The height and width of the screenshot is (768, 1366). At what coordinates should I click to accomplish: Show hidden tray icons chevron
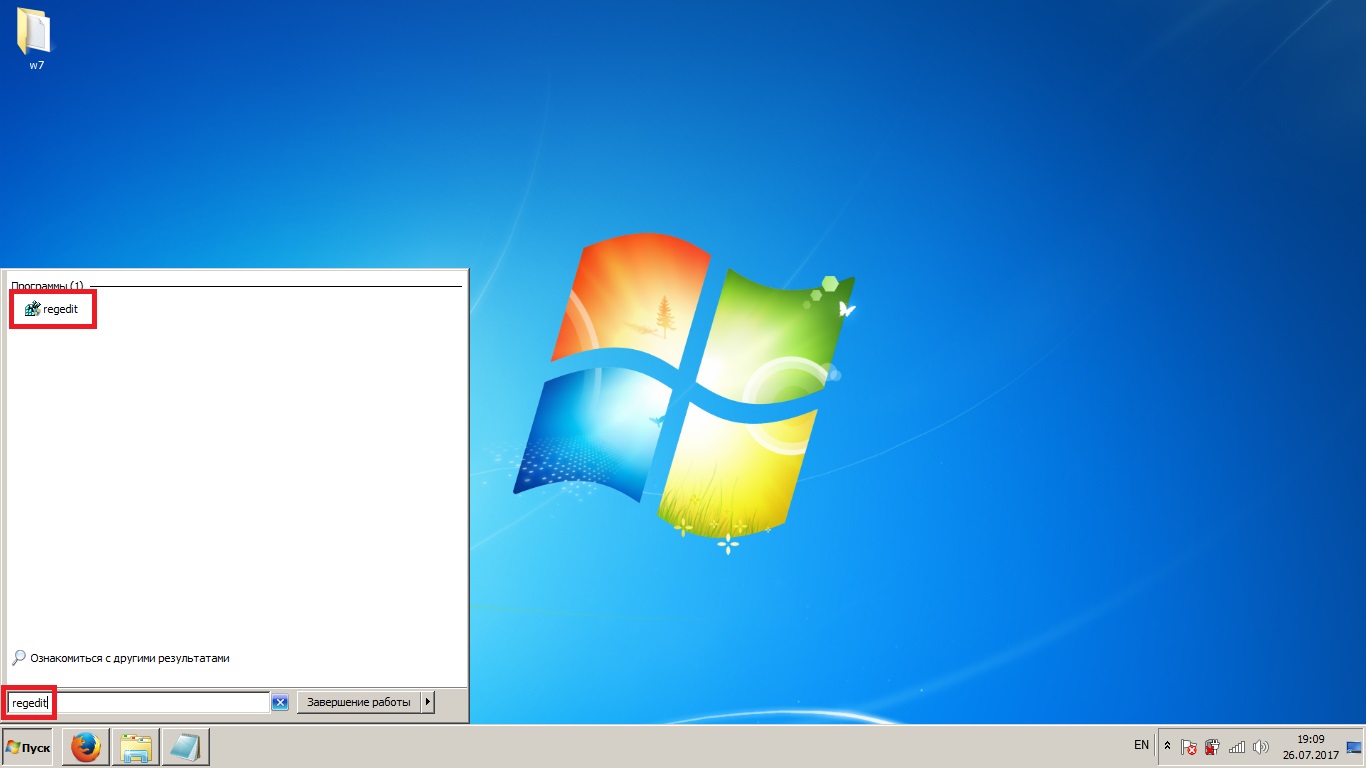(x=1167, y=746)
